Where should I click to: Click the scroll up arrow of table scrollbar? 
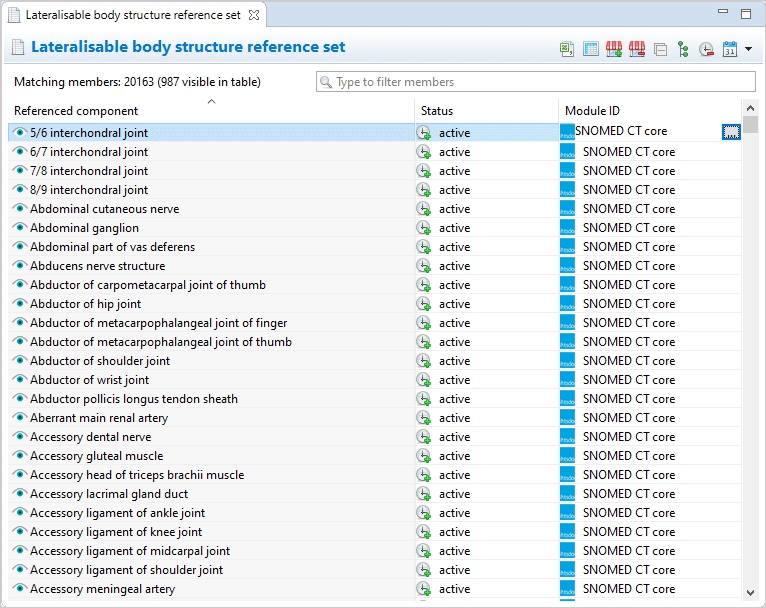750,108
